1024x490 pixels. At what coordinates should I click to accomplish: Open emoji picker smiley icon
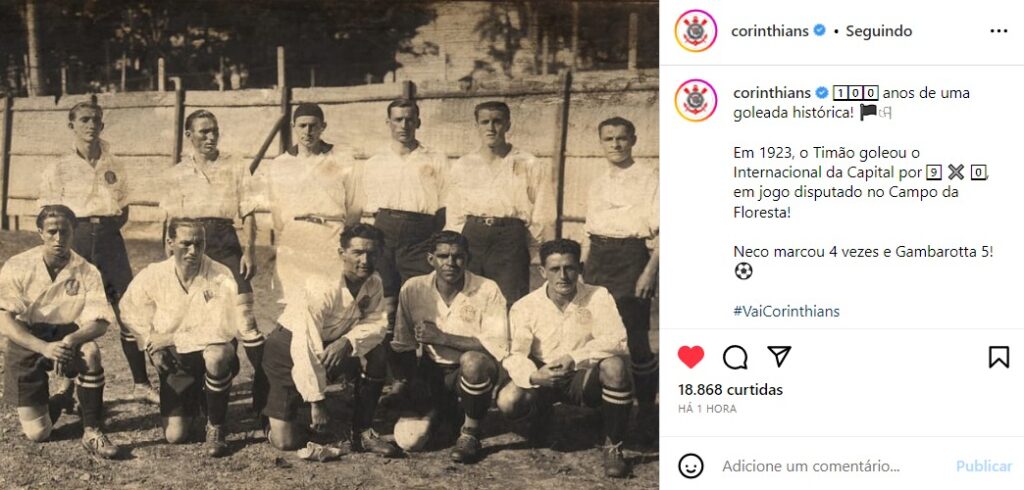[691, 466]
